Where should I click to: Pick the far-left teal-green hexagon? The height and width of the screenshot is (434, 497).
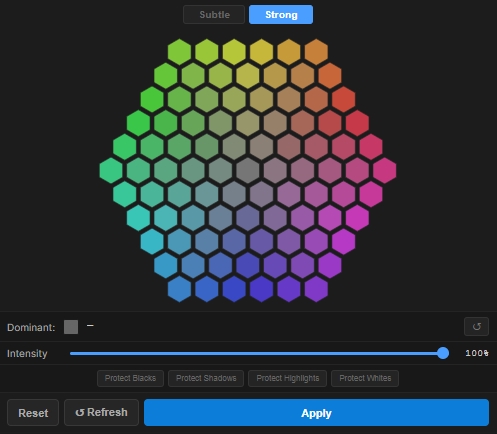111,171
